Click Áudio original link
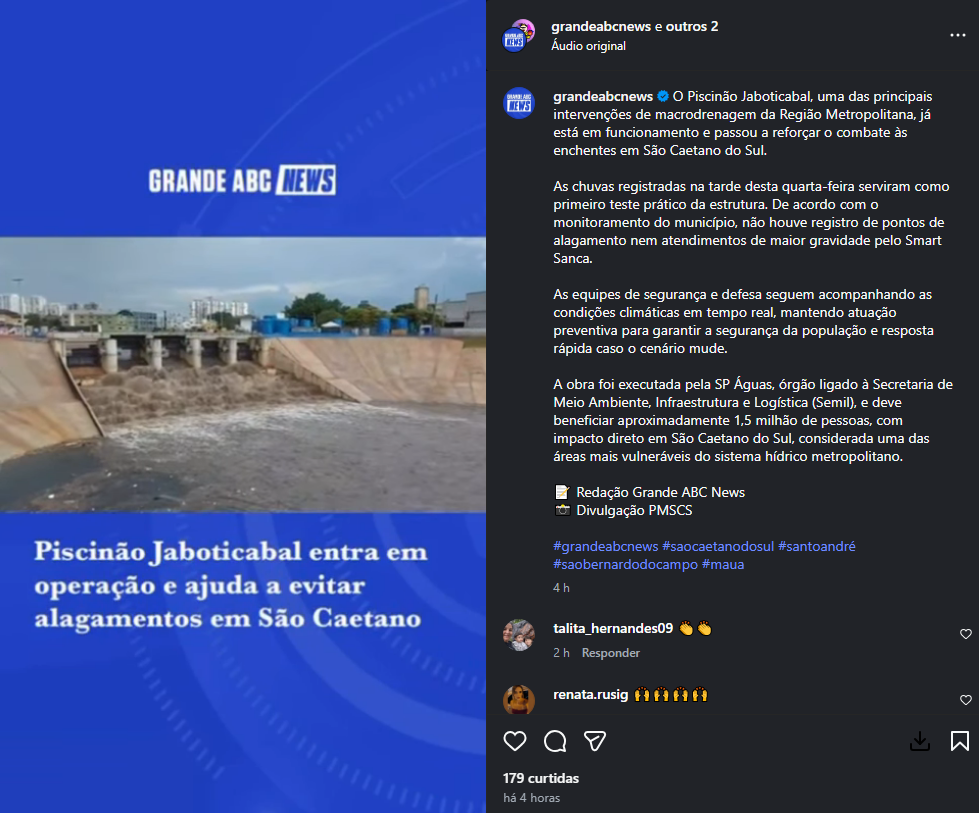Screen dimensions: 979x813 588,46
